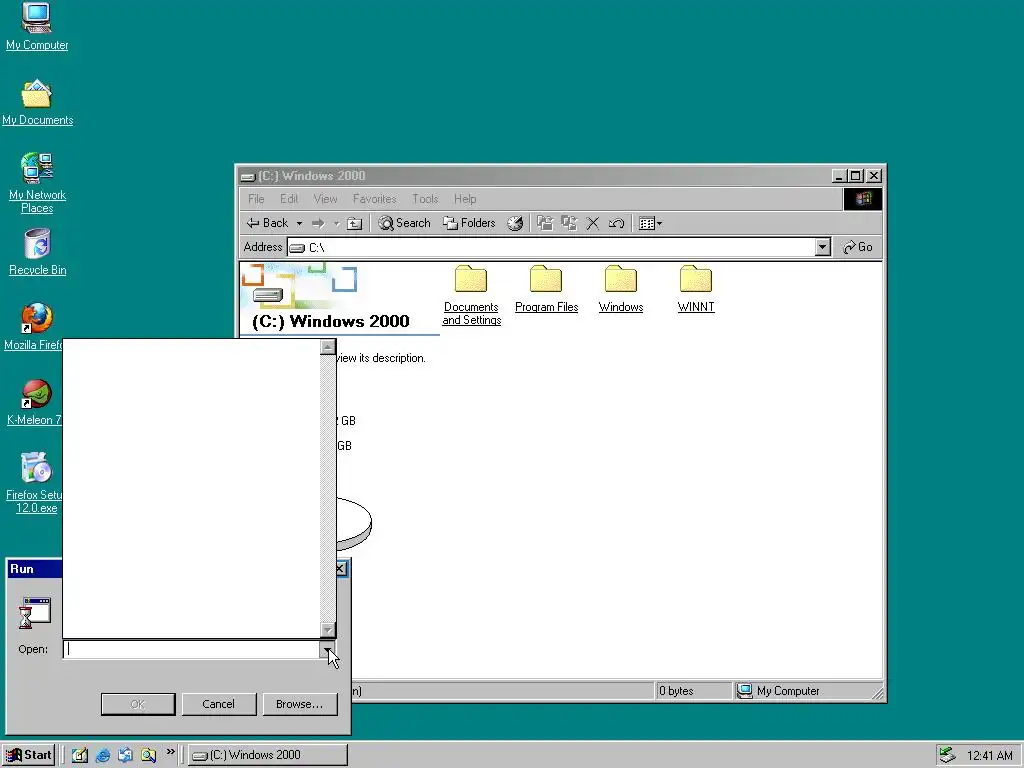Go up one folder level
The width and height of the screenshot is (1024, 768).
354,223
